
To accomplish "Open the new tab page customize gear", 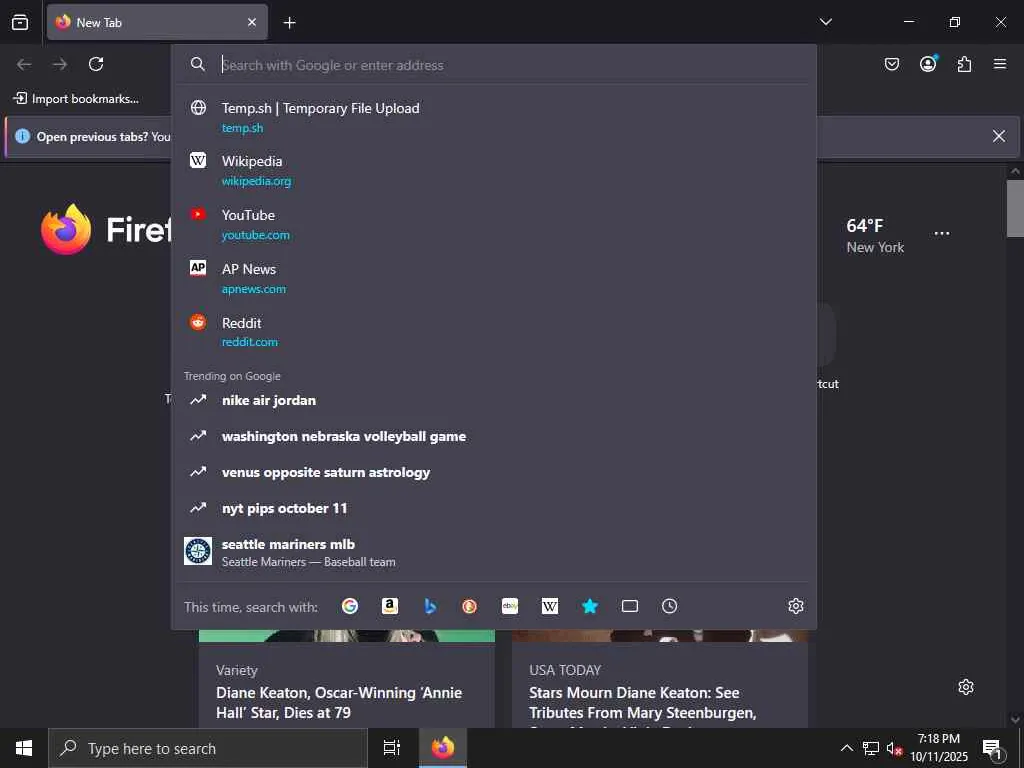I will (x=966, y=687).
